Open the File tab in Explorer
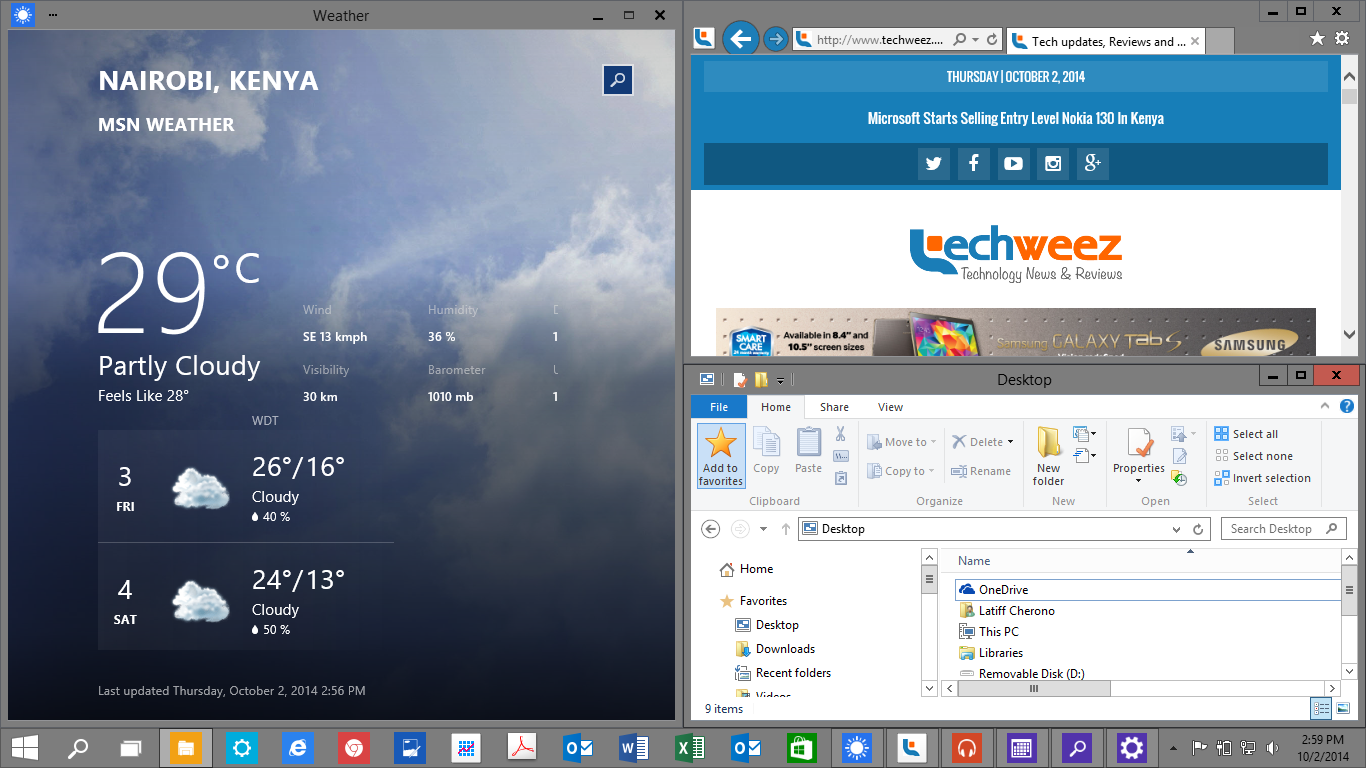 click(x=718, y=407)
